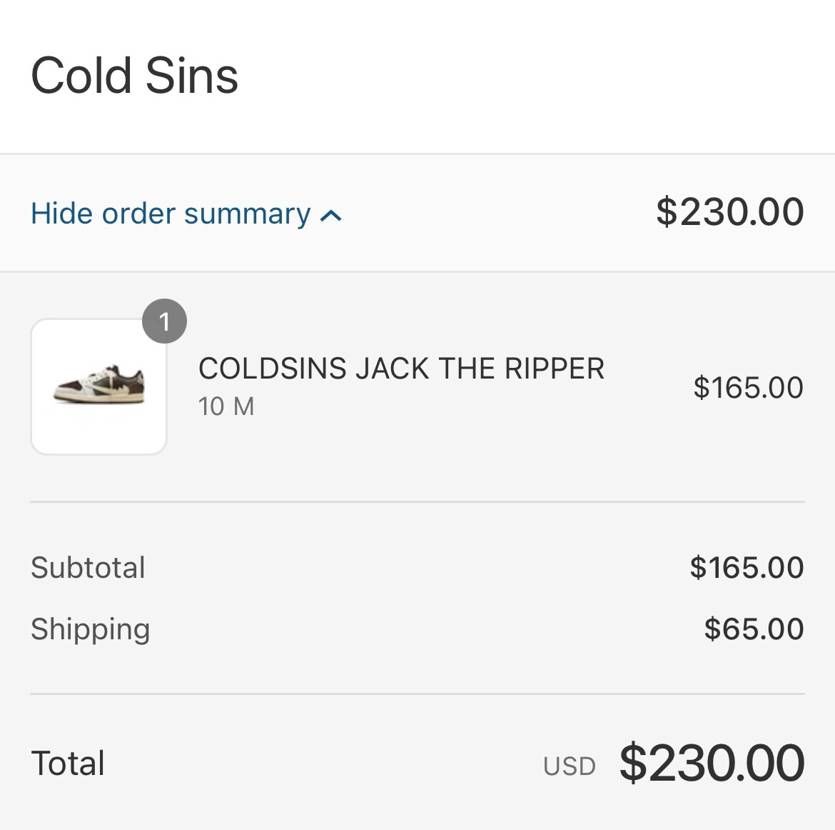Click the 10 M size label
This screenshot has width=835, height=830.
pos(226,407)
